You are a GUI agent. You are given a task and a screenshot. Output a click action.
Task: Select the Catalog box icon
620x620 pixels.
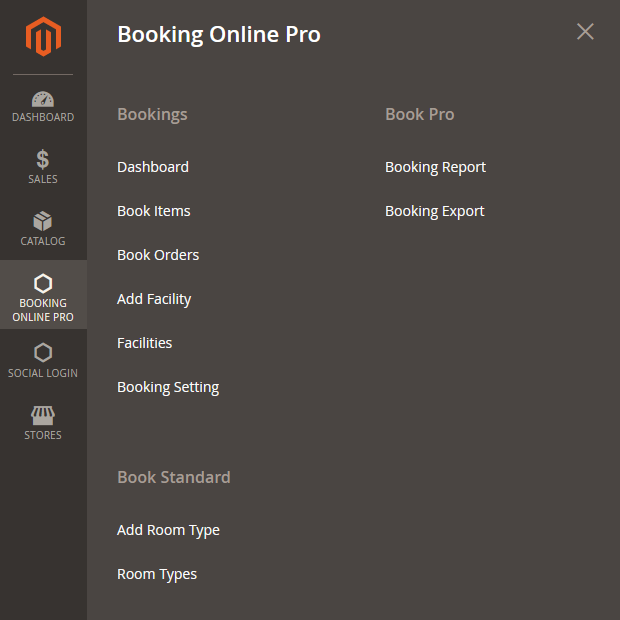43,221
